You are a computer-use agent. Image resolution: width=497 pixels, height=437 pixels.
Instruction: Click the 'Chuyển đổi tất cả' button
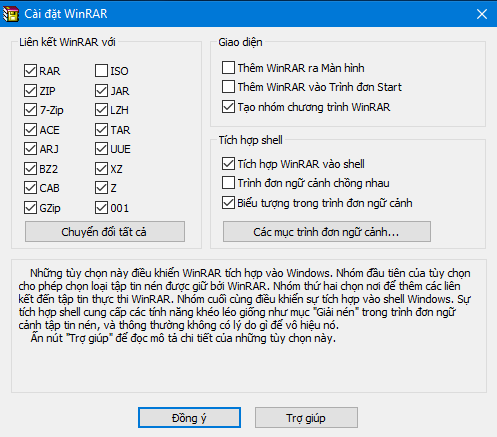pos(105,232)
